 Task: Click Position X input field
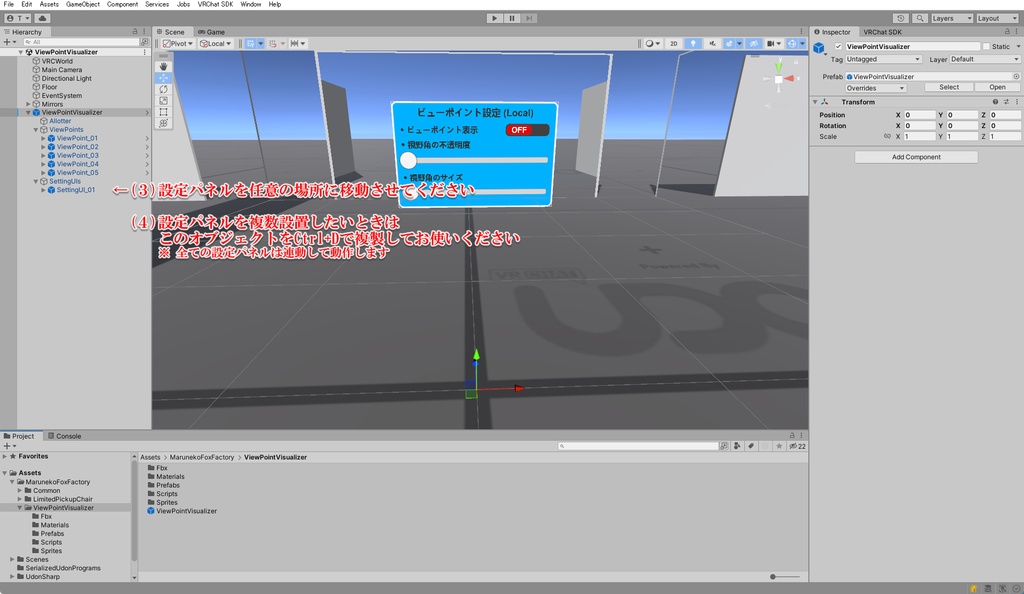coord(920,115)
